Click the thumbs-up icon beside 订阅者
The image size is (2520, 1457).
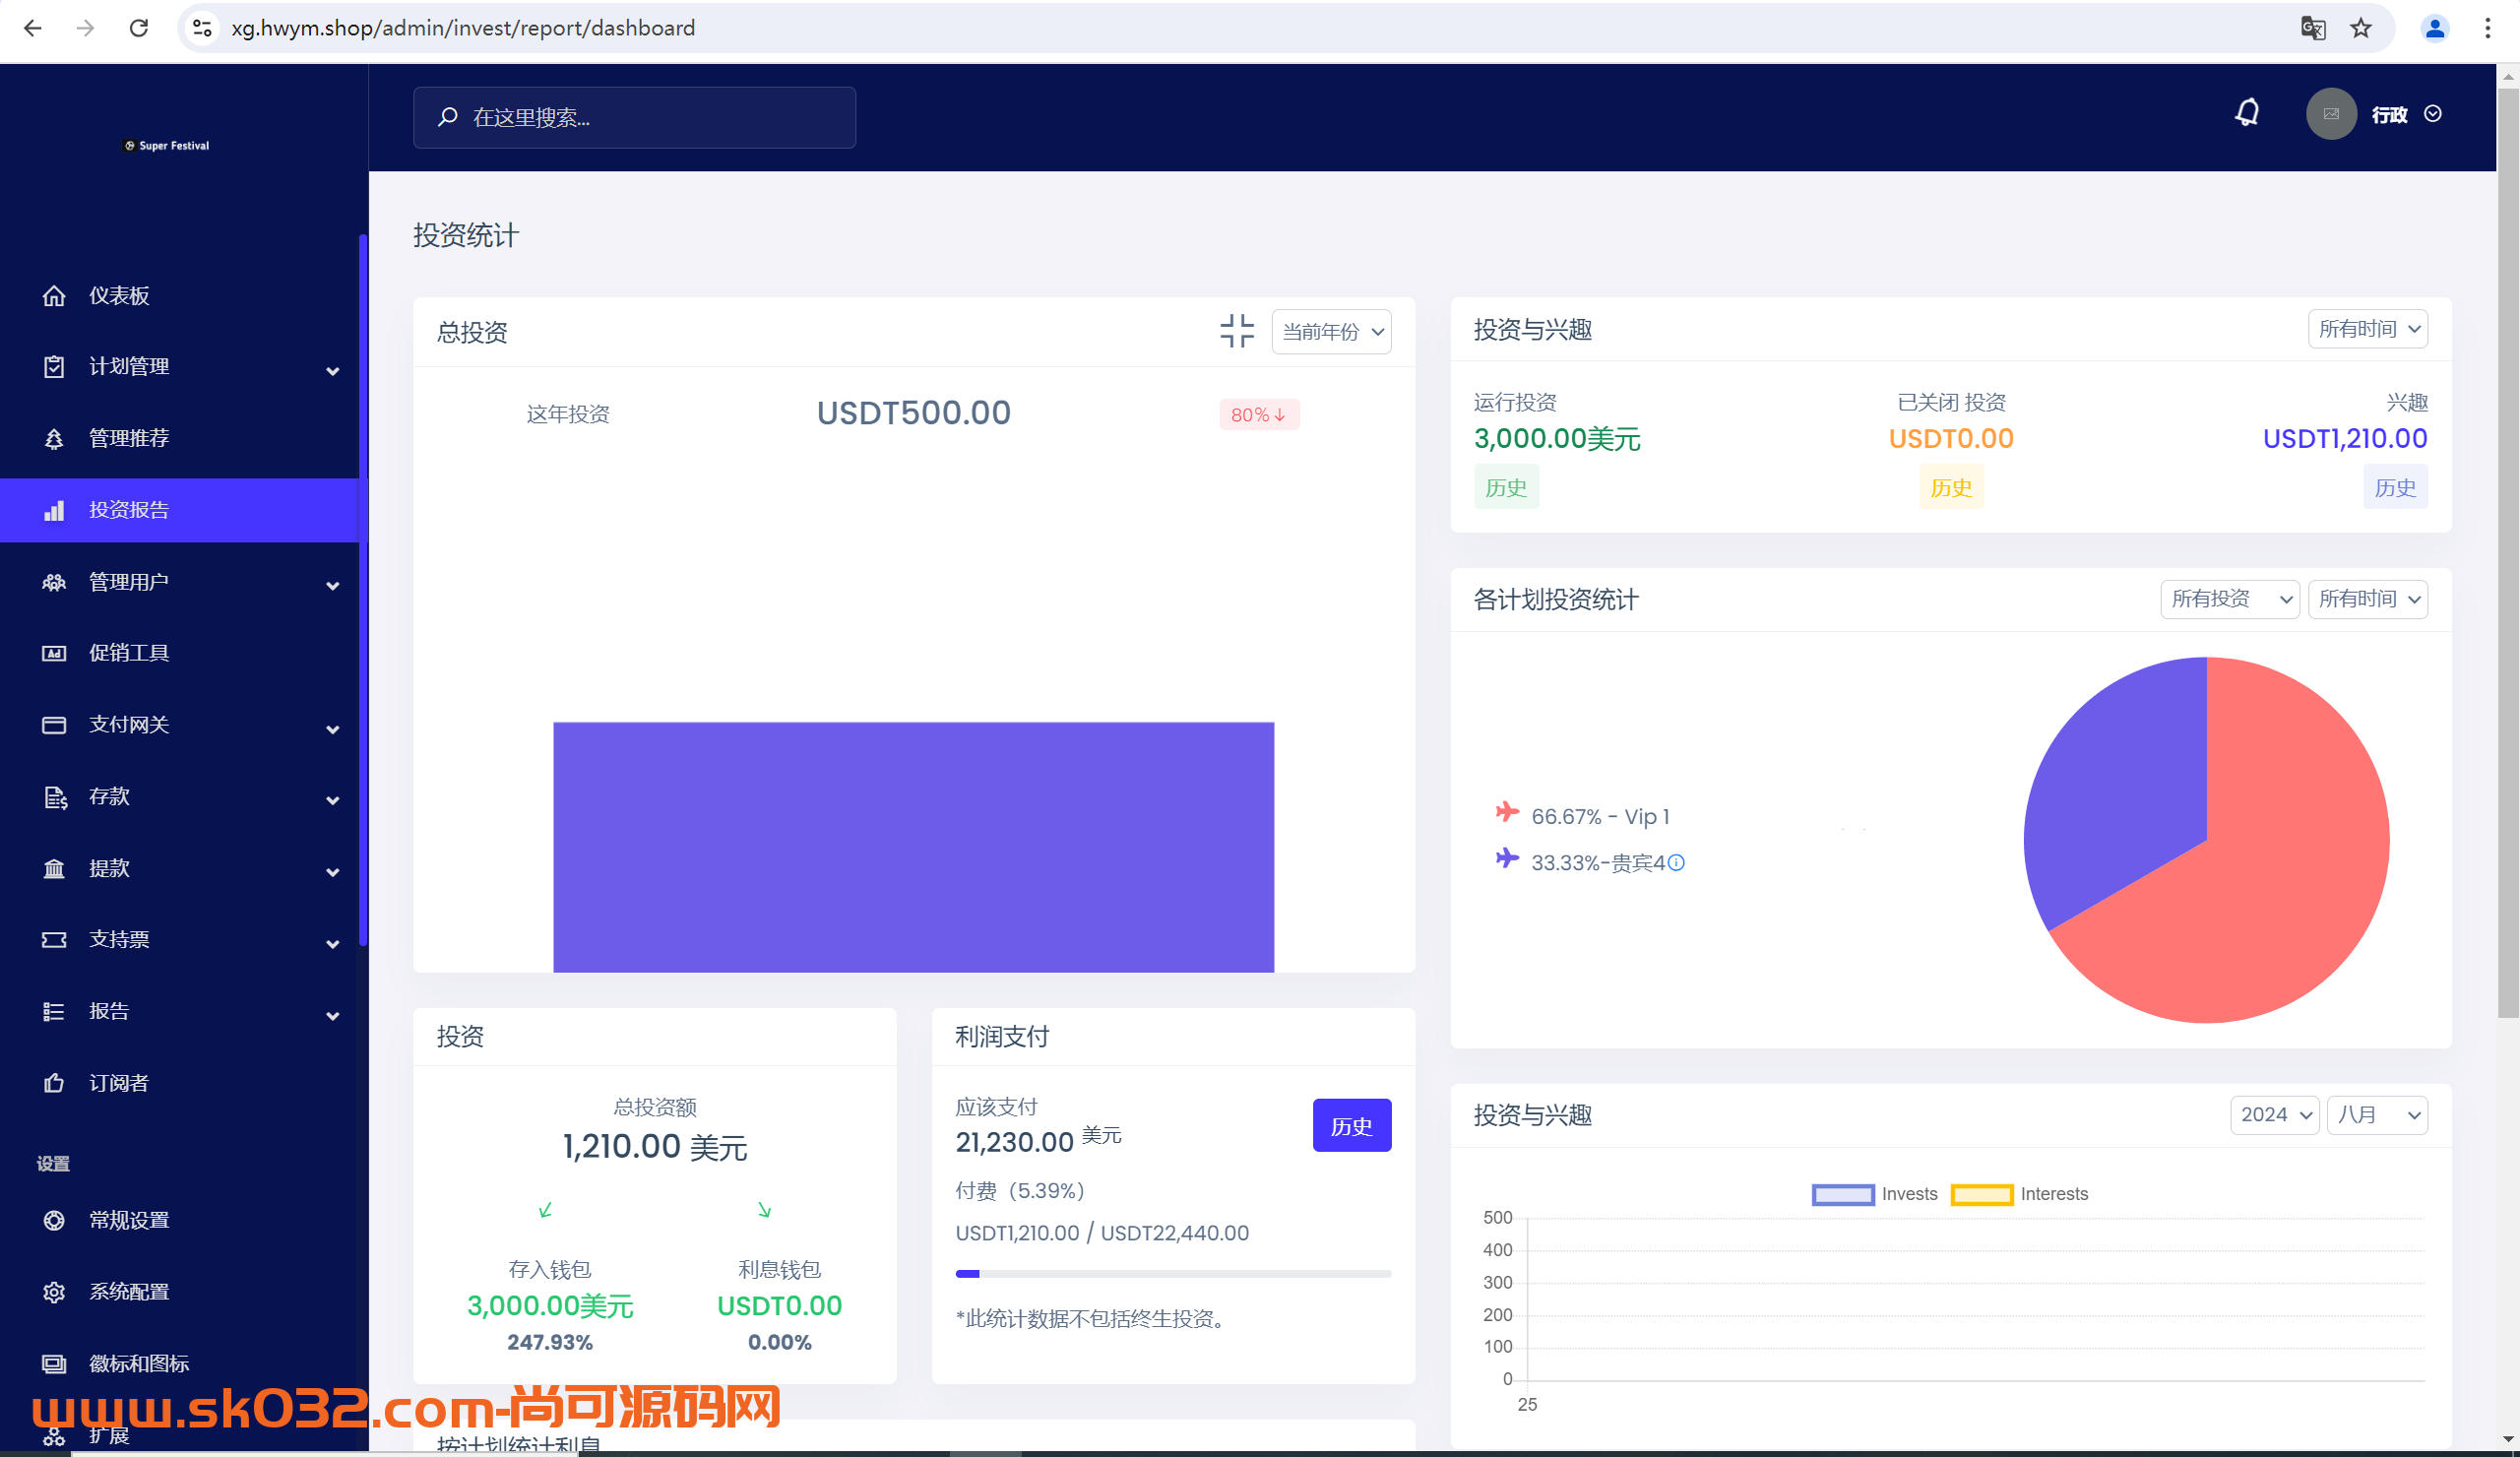54,1083
